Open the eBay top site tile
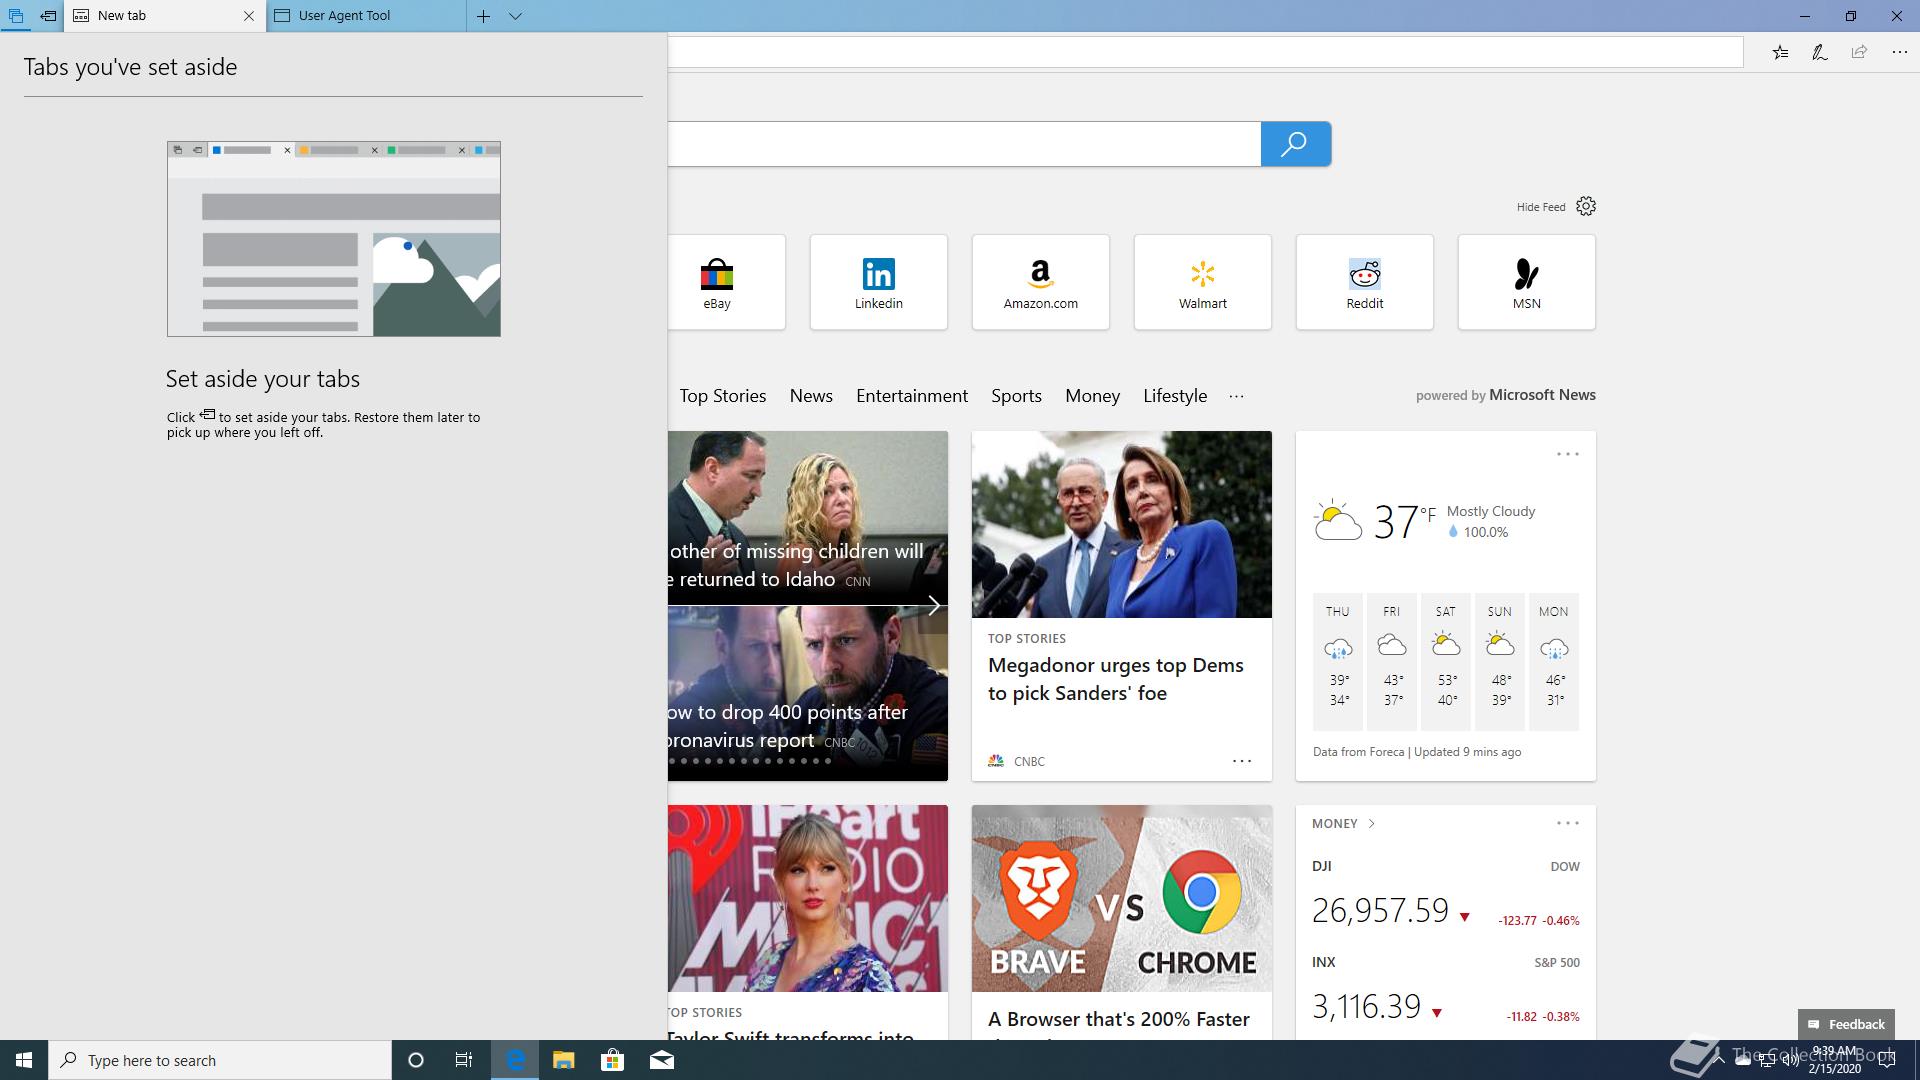 coord(726,282)
